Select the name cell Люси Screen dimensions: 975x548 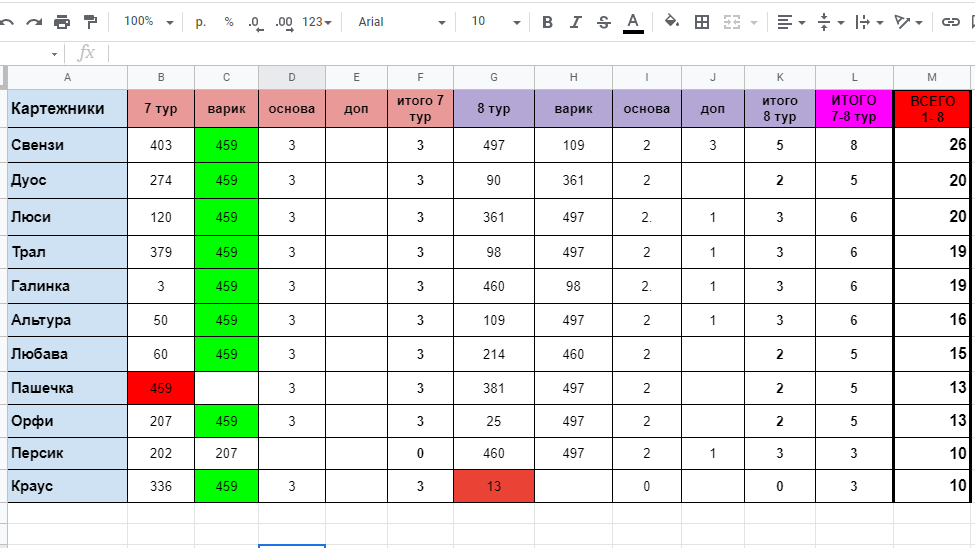[x=67, y=217]
